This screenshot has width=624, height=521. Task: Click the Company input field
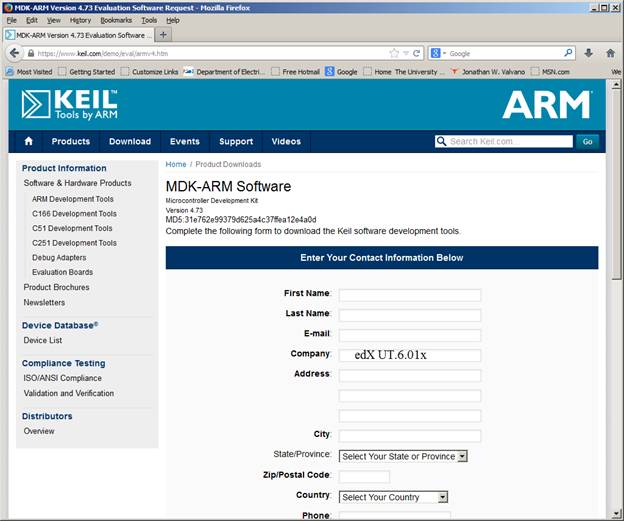(x=410, y=355)
